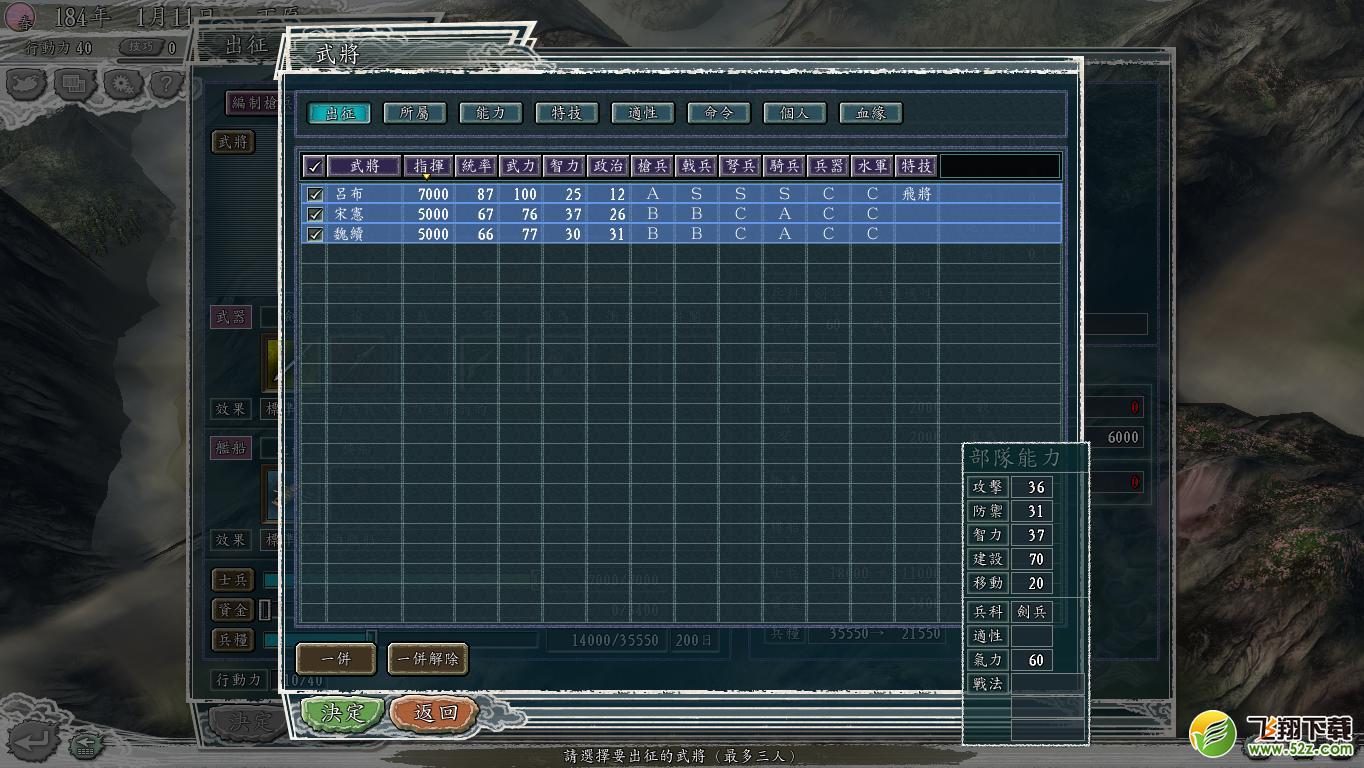1364x768 pixels.
Task: Click the spring season emblem icon
Action: click(x=19, y=17)
